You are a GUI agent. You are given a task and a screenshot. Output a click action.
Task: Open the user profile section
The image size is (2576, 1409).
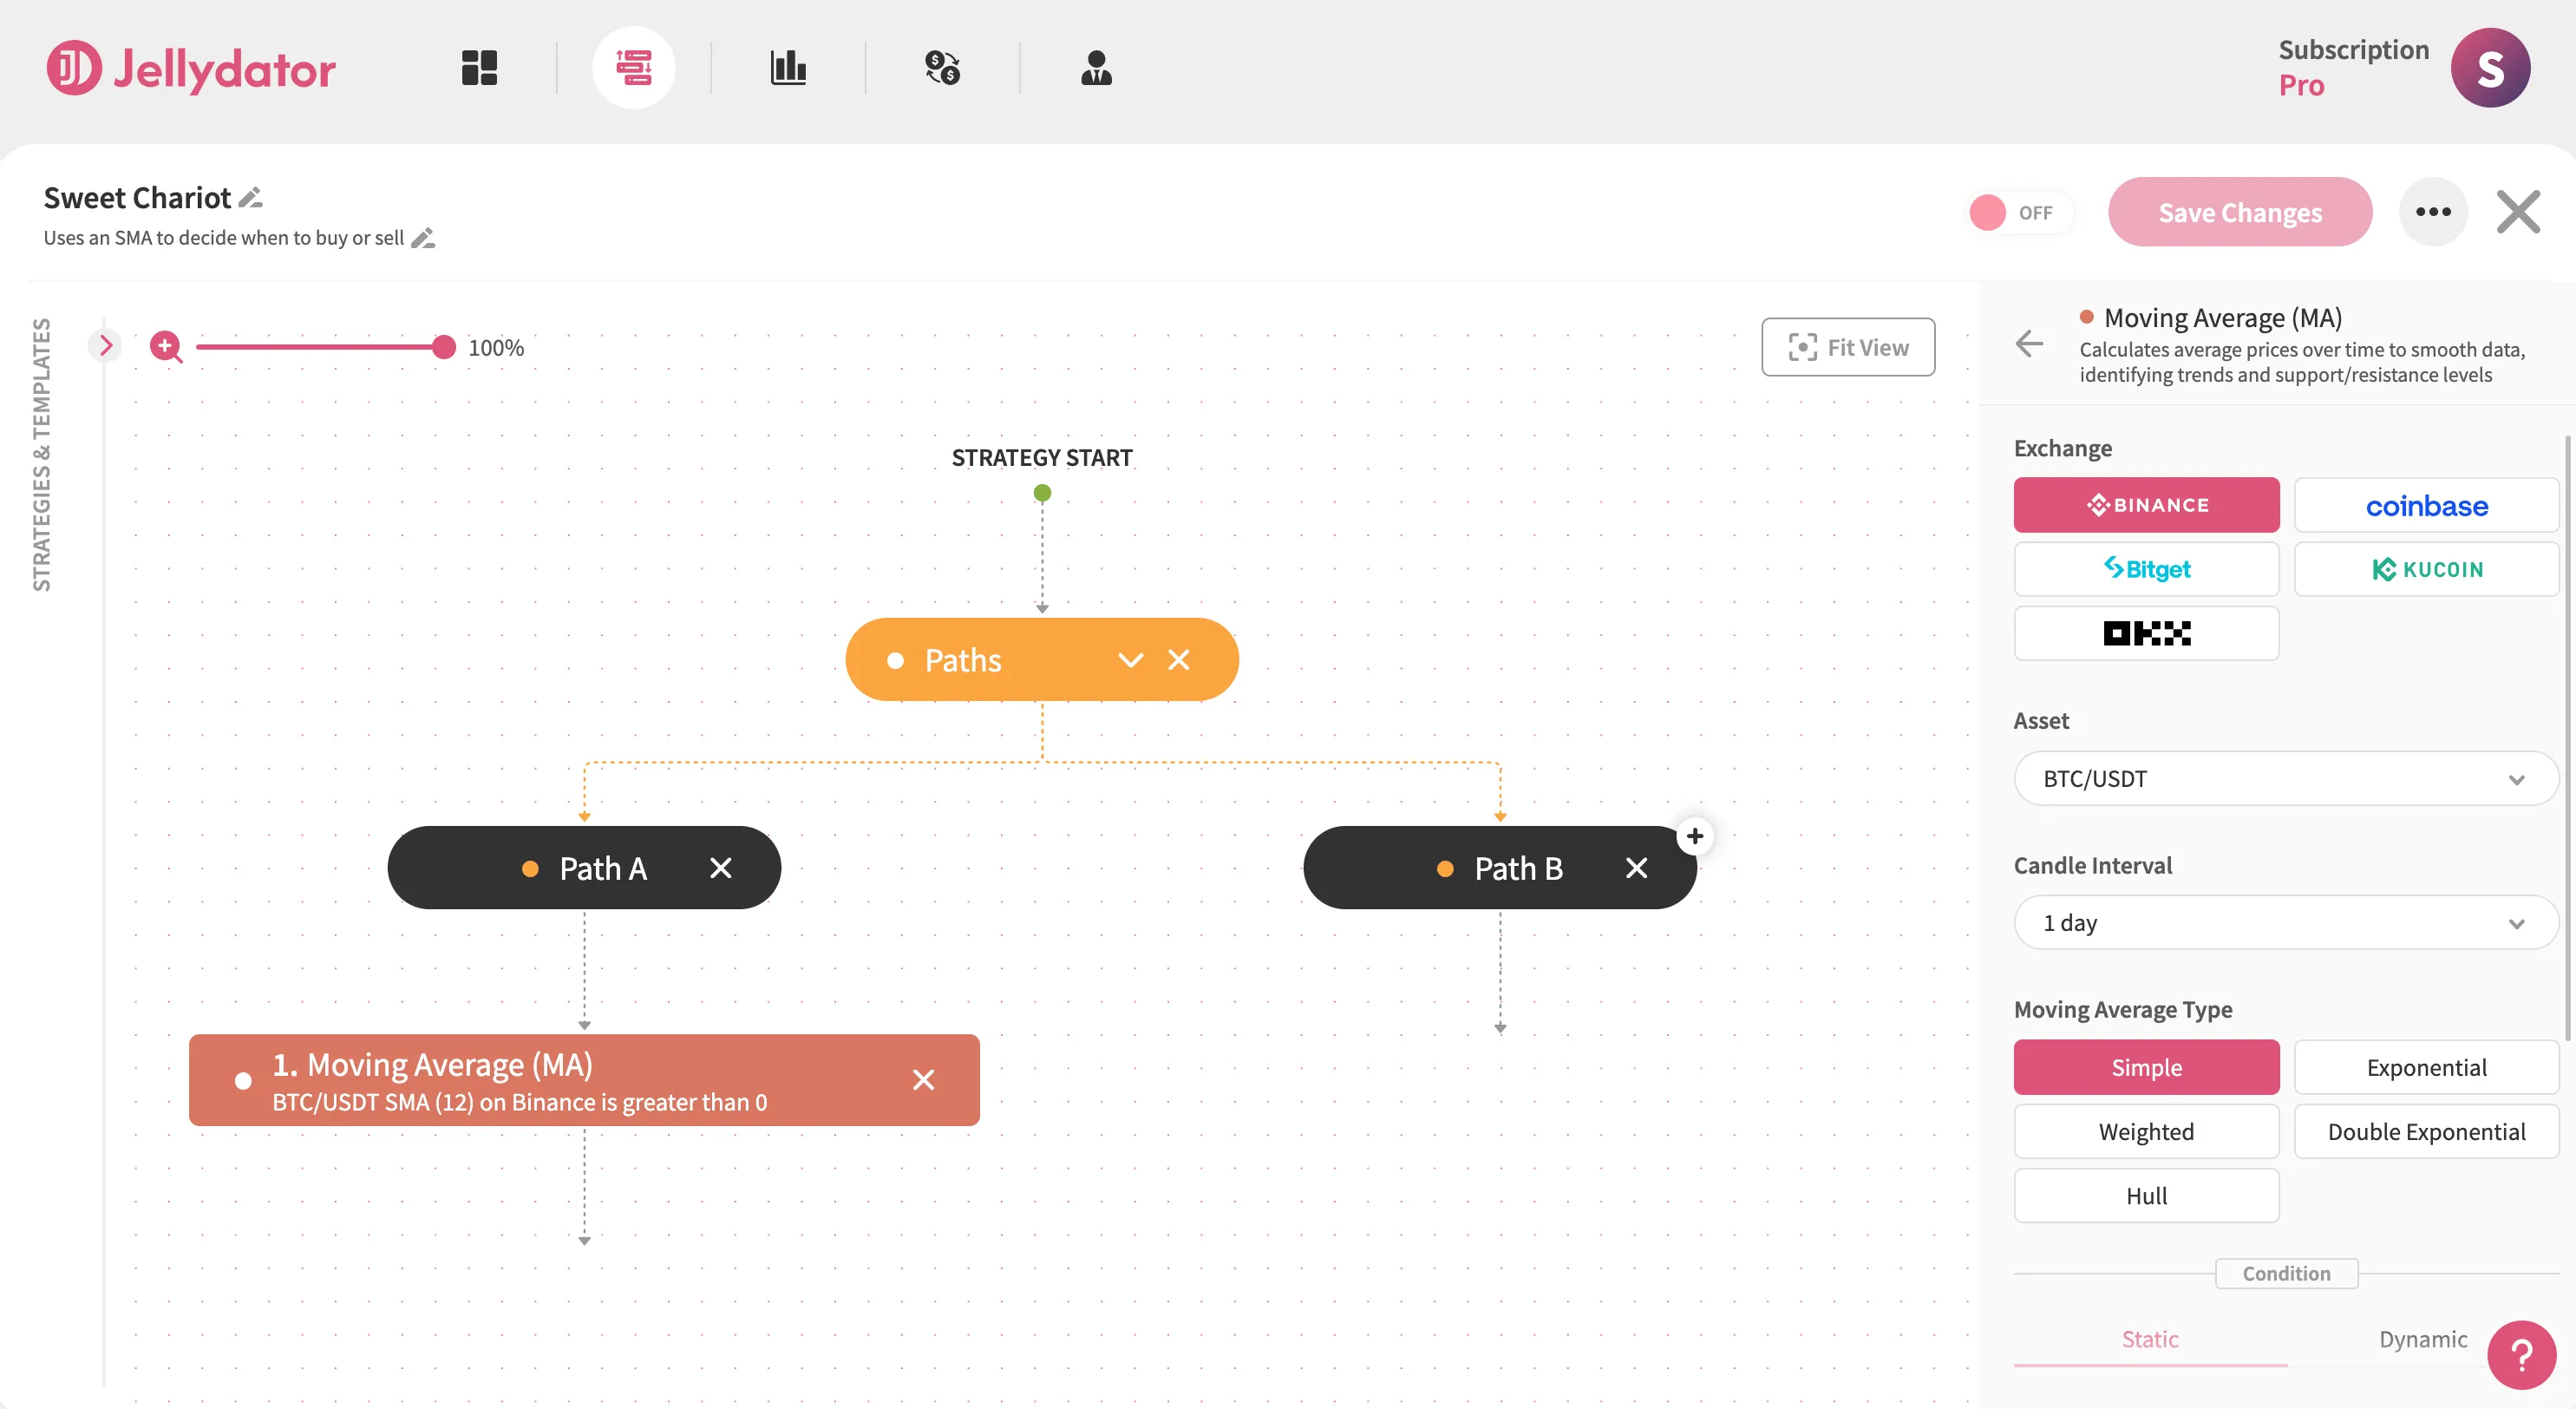click(1097, 67)
